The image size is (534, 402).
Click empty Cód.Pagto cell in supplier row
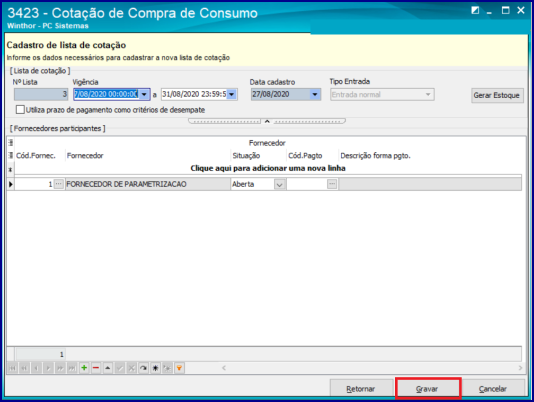(307, 184)
